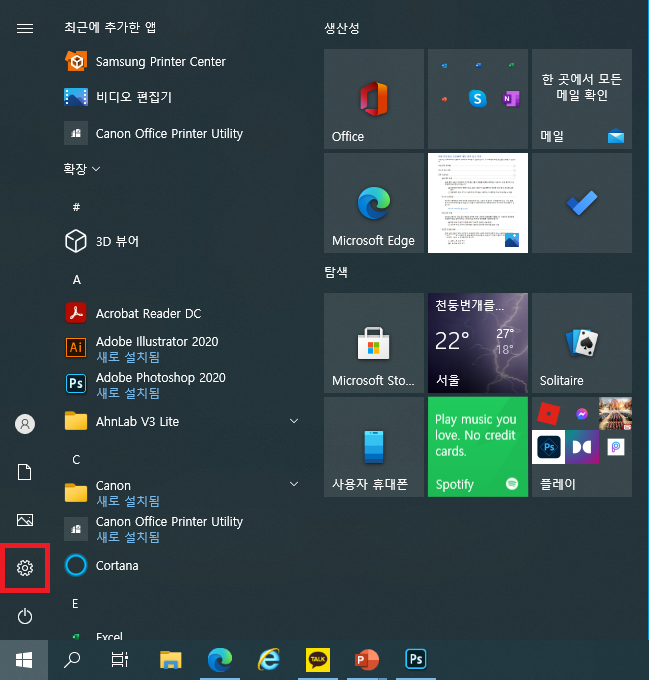Open Microsoft Edge on the taskbar
Viewport: 649px width, 680px height.
[x=220, y=660]
